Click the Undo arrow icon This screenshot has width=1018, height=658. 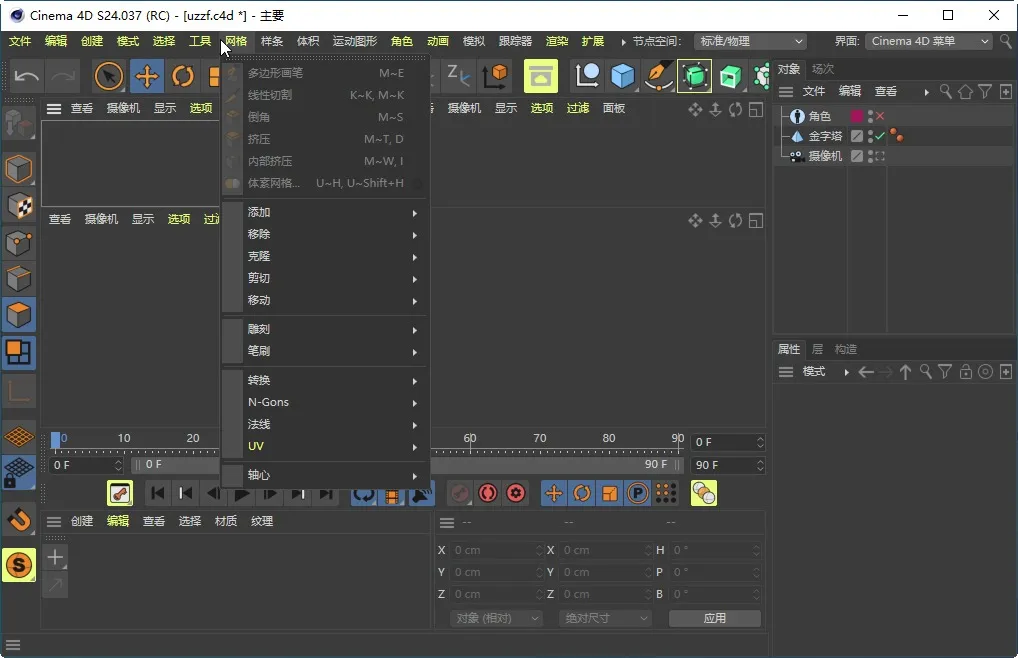click(x=27, y=76)
